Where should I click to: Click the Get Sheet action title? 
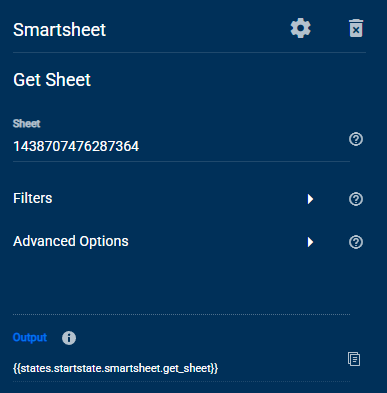pos(52,80)
